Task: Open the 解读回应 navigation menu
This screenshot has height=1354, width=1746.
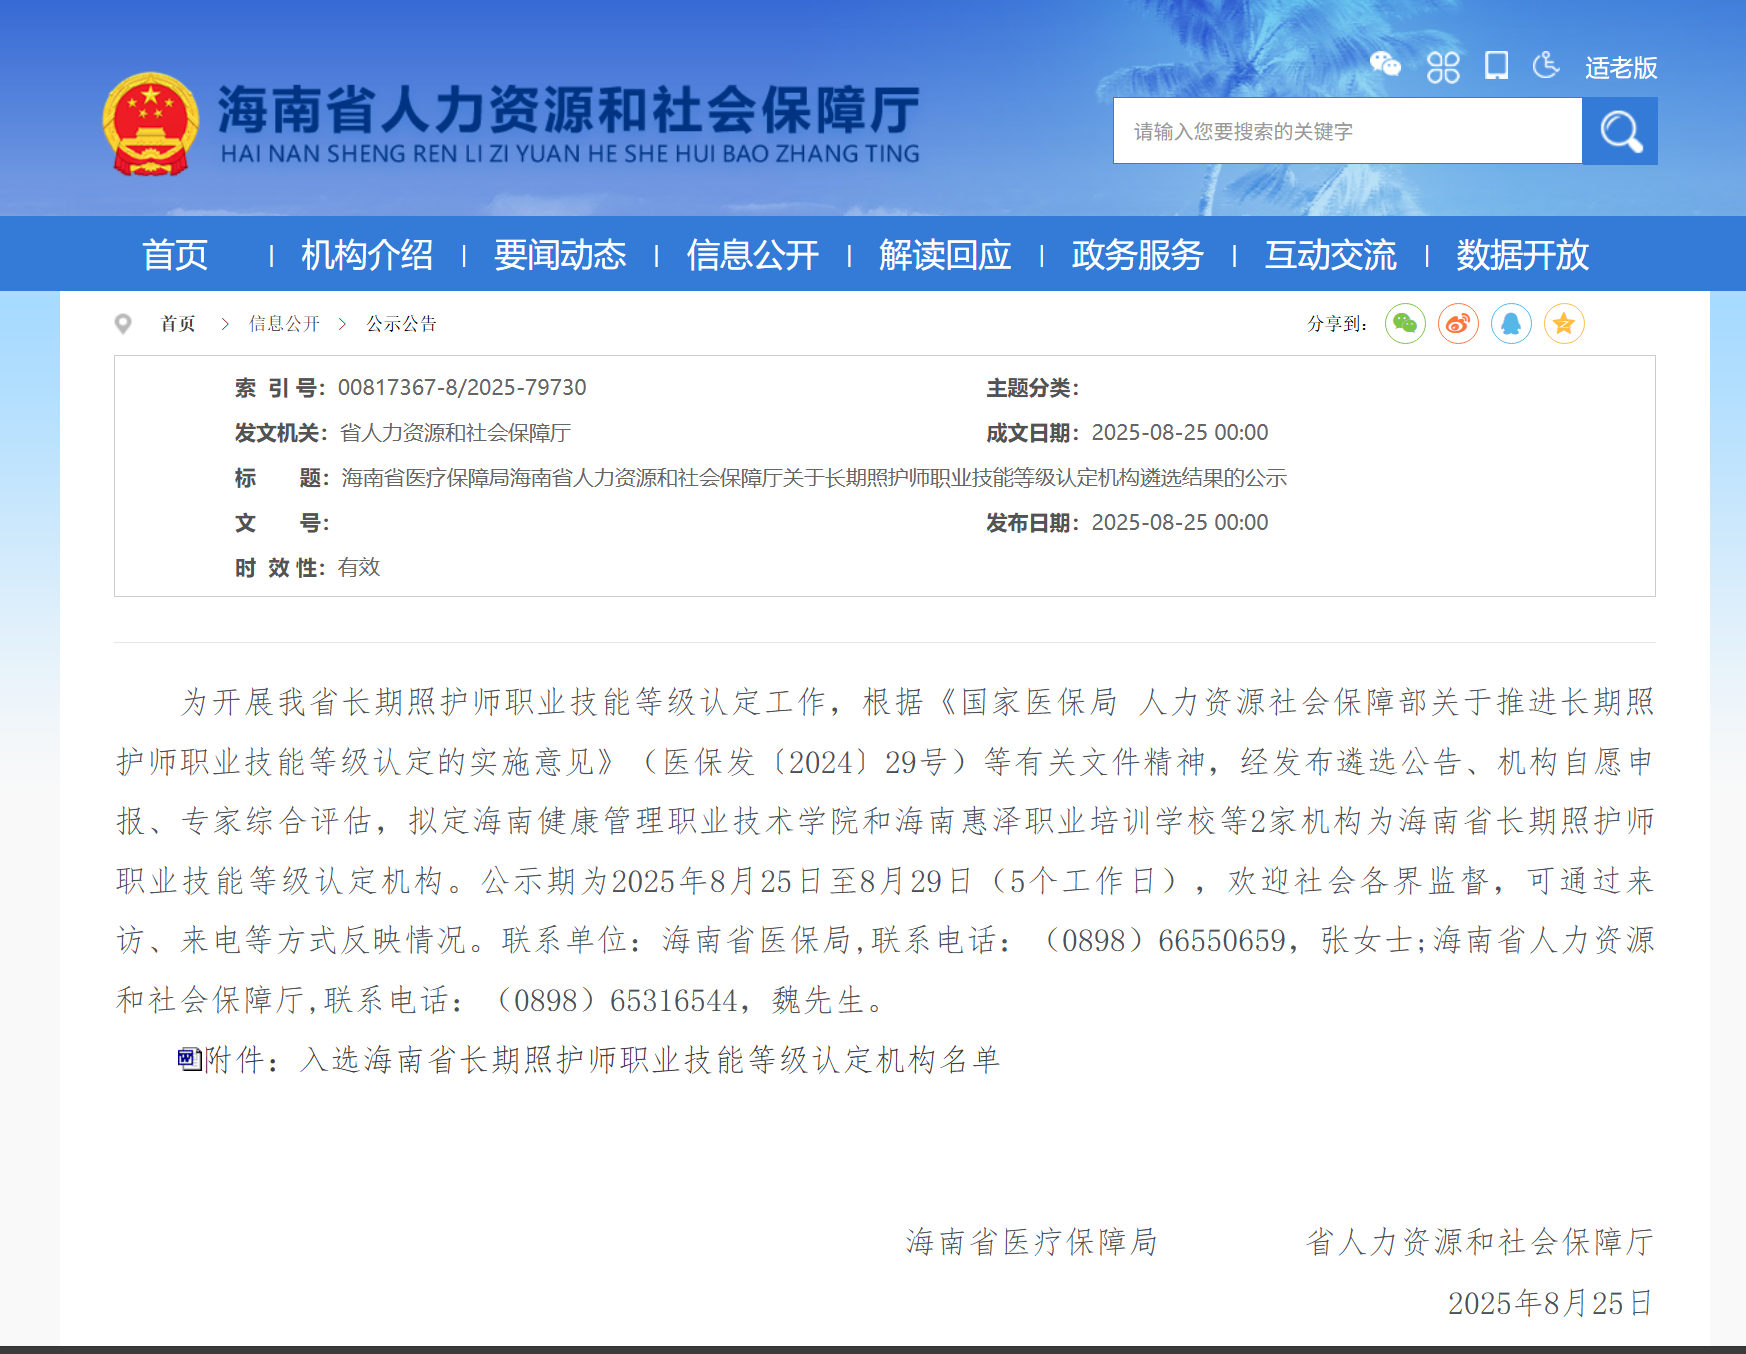Action: click(945, 255)
